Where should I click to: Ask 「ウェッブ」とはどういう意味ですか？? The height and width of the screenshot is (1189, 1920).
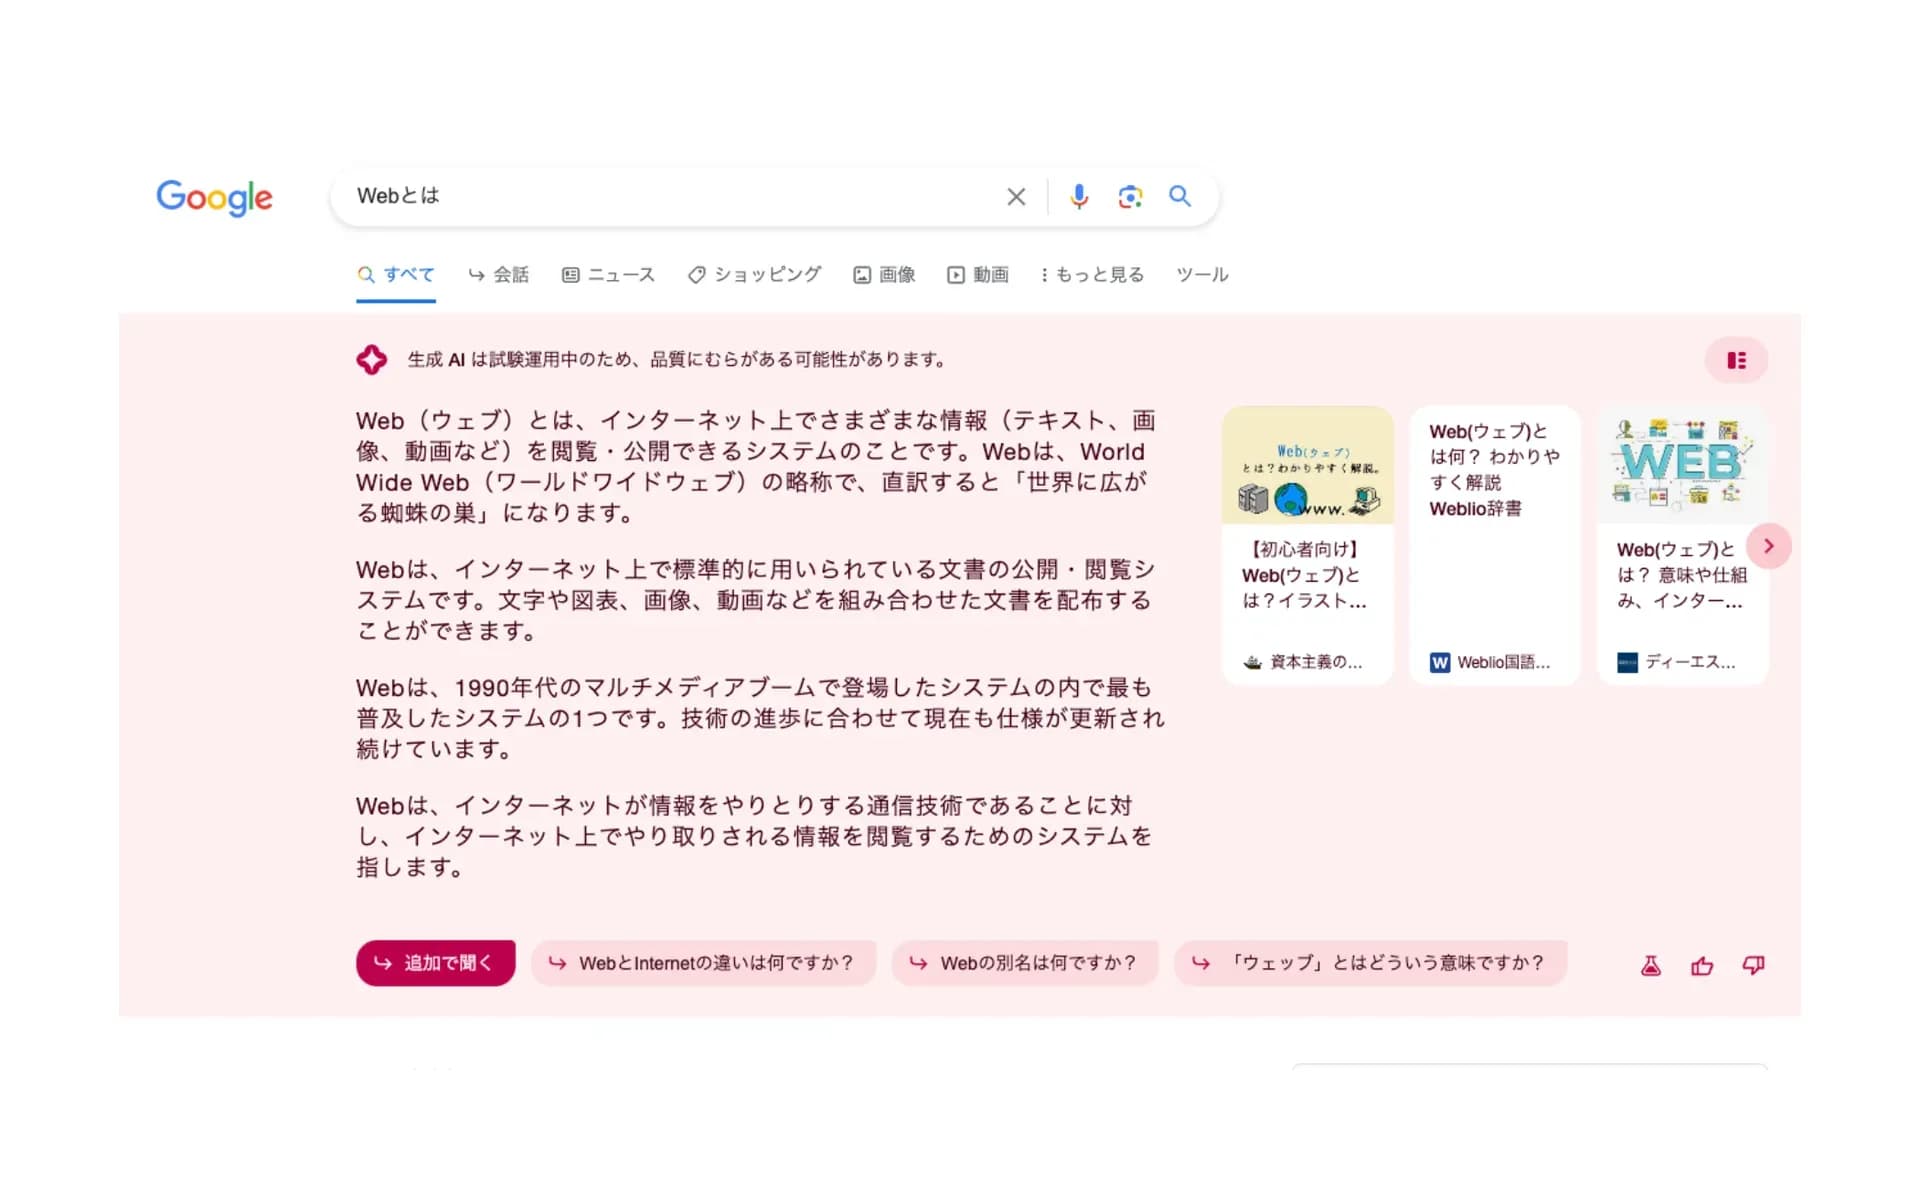[x=1371, y=963]
